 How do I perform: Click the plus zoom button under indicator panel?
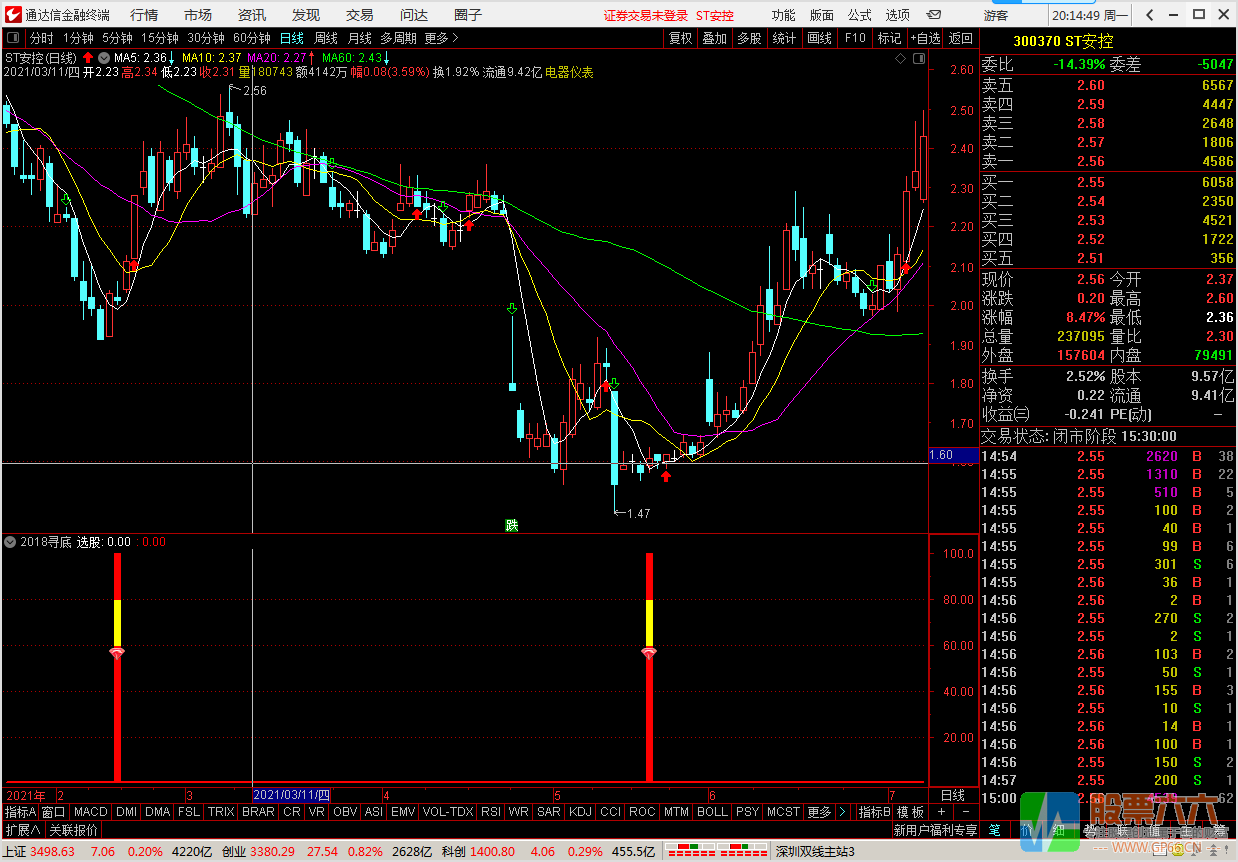941,812
